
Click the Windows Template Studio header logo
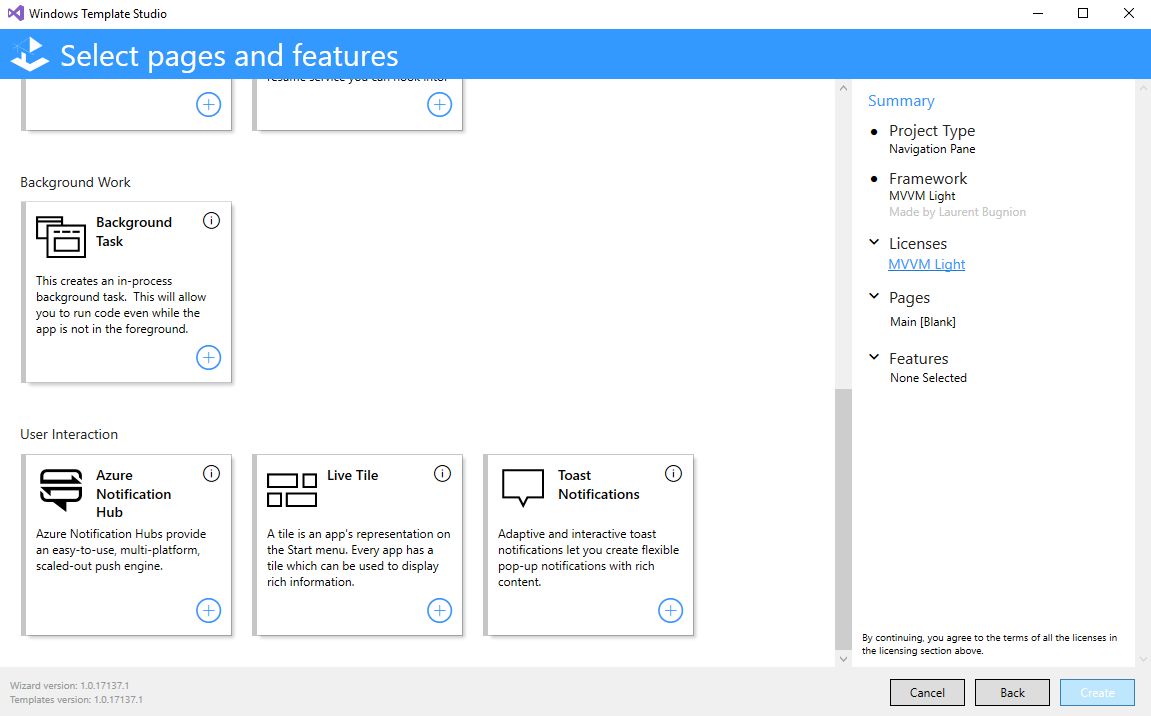30,54
